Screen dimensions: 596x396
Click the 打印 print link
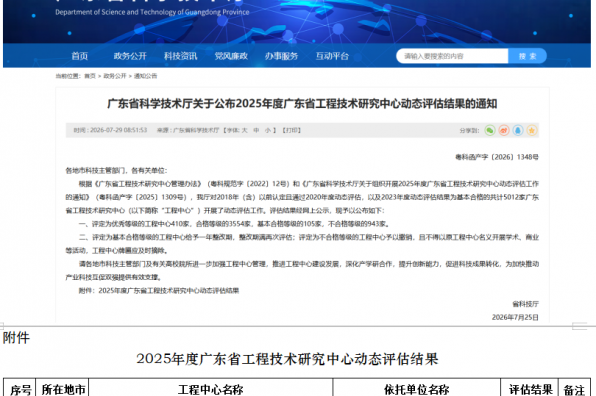point(292,130)
